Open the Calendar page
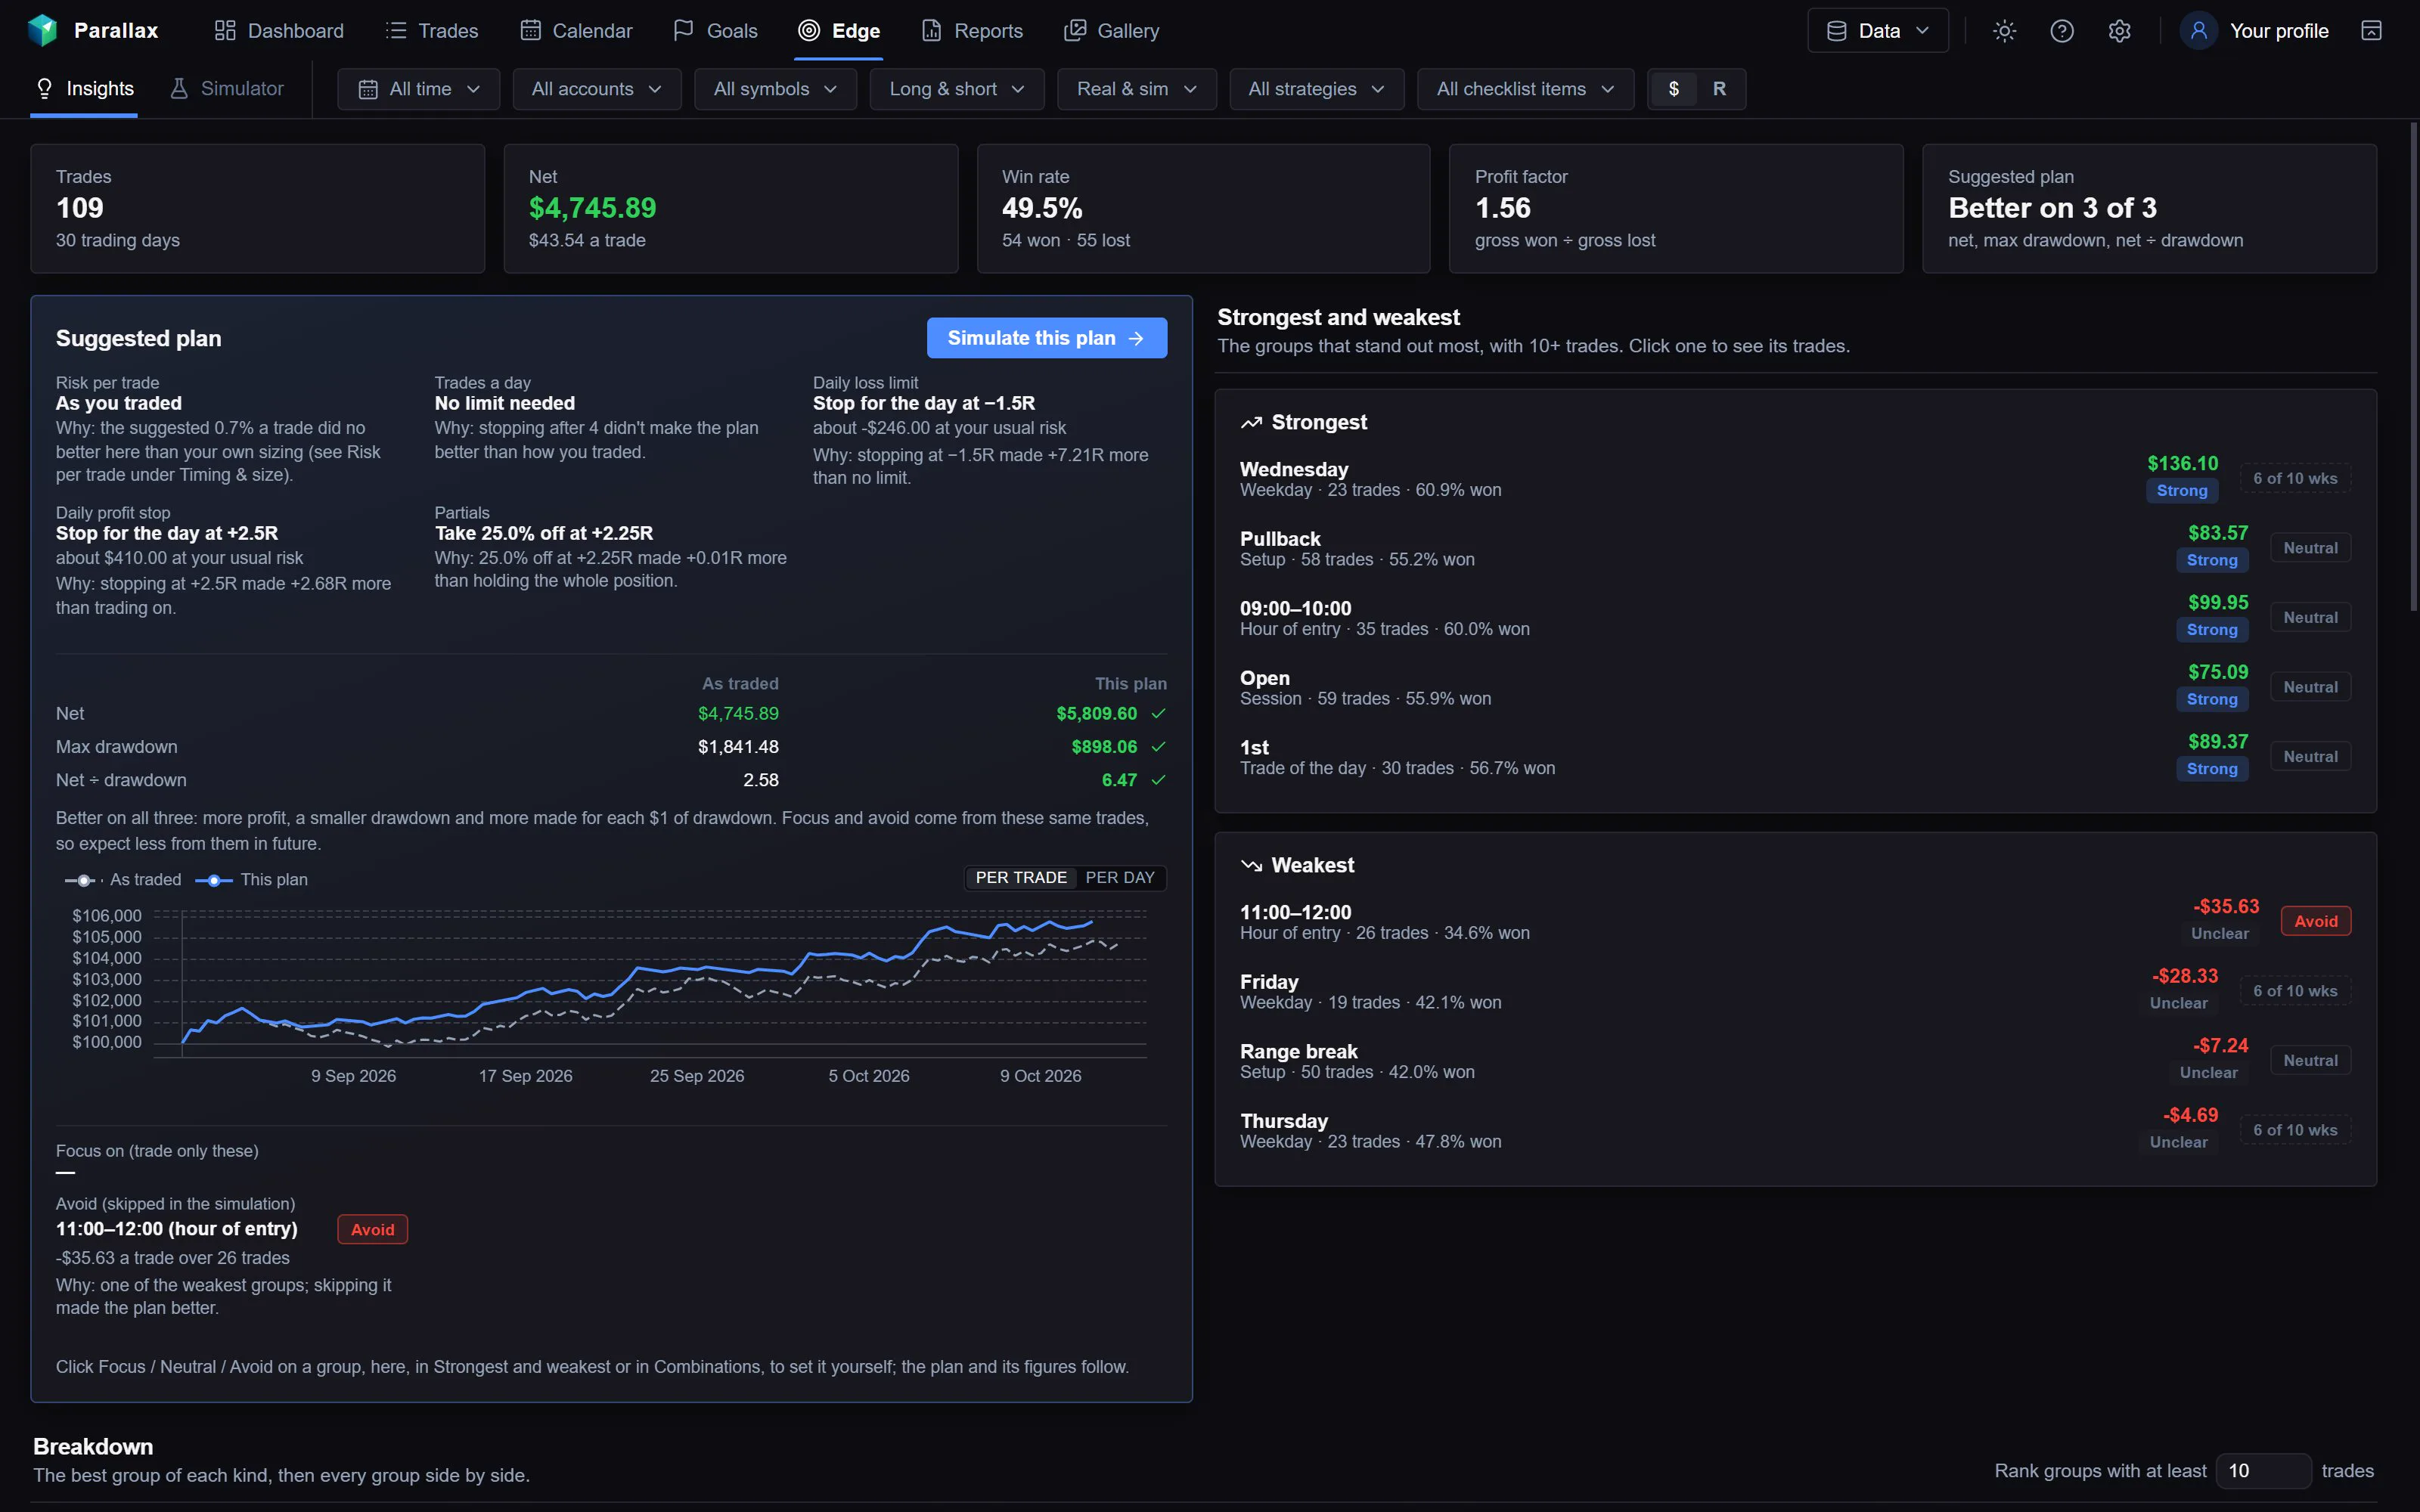2420x1512 pixels. [x=576, y=31]
